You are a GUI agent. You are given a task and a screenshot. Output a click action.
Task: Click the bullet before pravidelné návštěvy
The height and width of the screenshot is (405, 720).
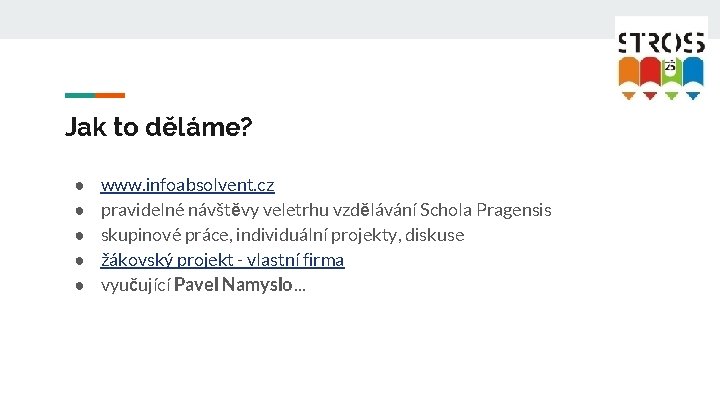(x=77, y=211)
